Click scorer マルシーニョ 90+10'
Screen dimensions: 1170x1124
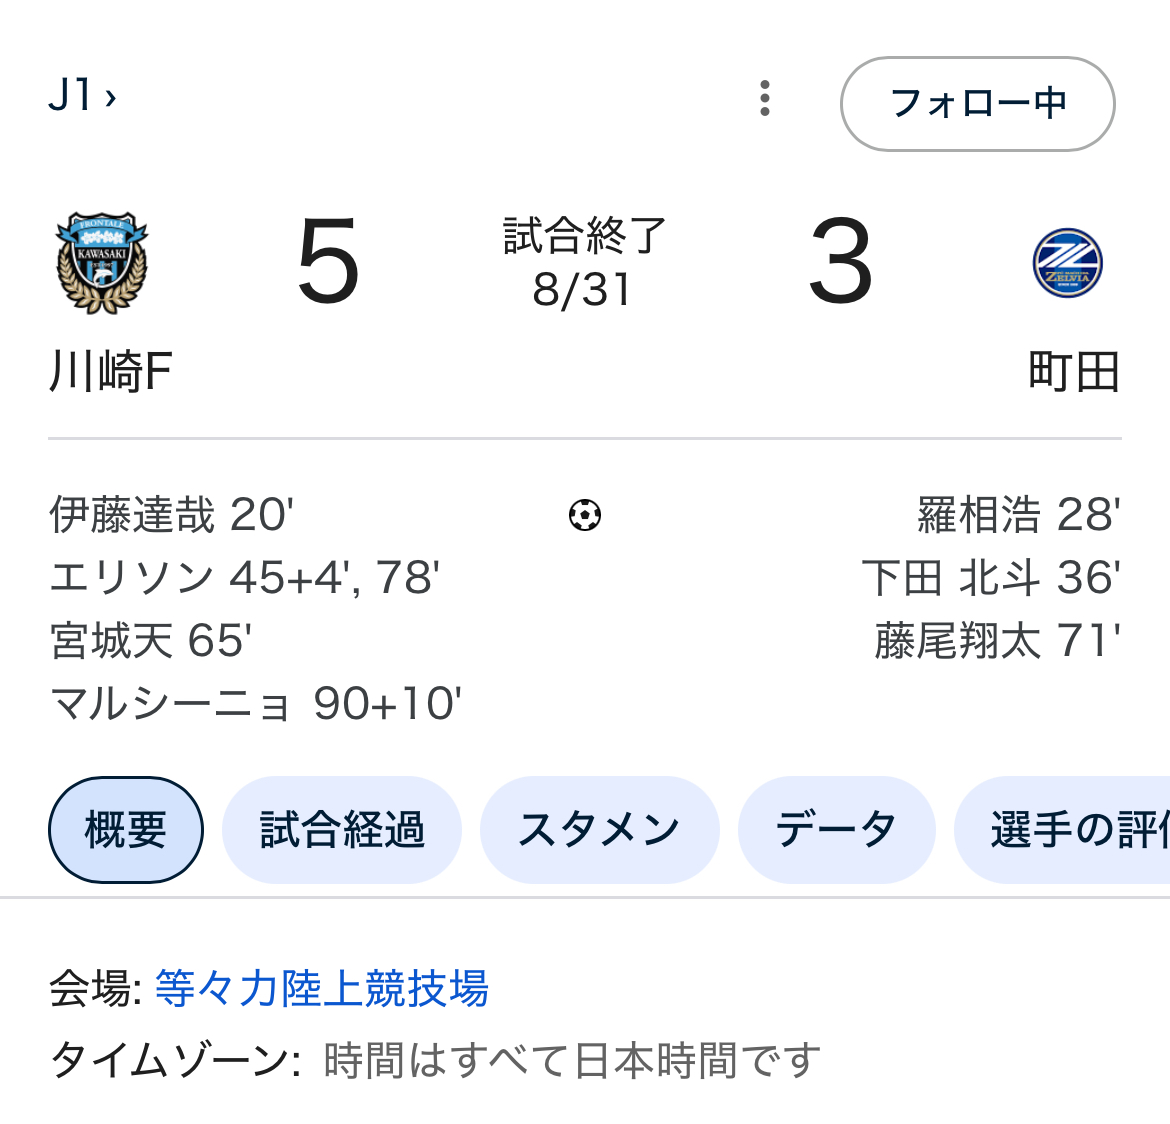(x=256, y=704)
